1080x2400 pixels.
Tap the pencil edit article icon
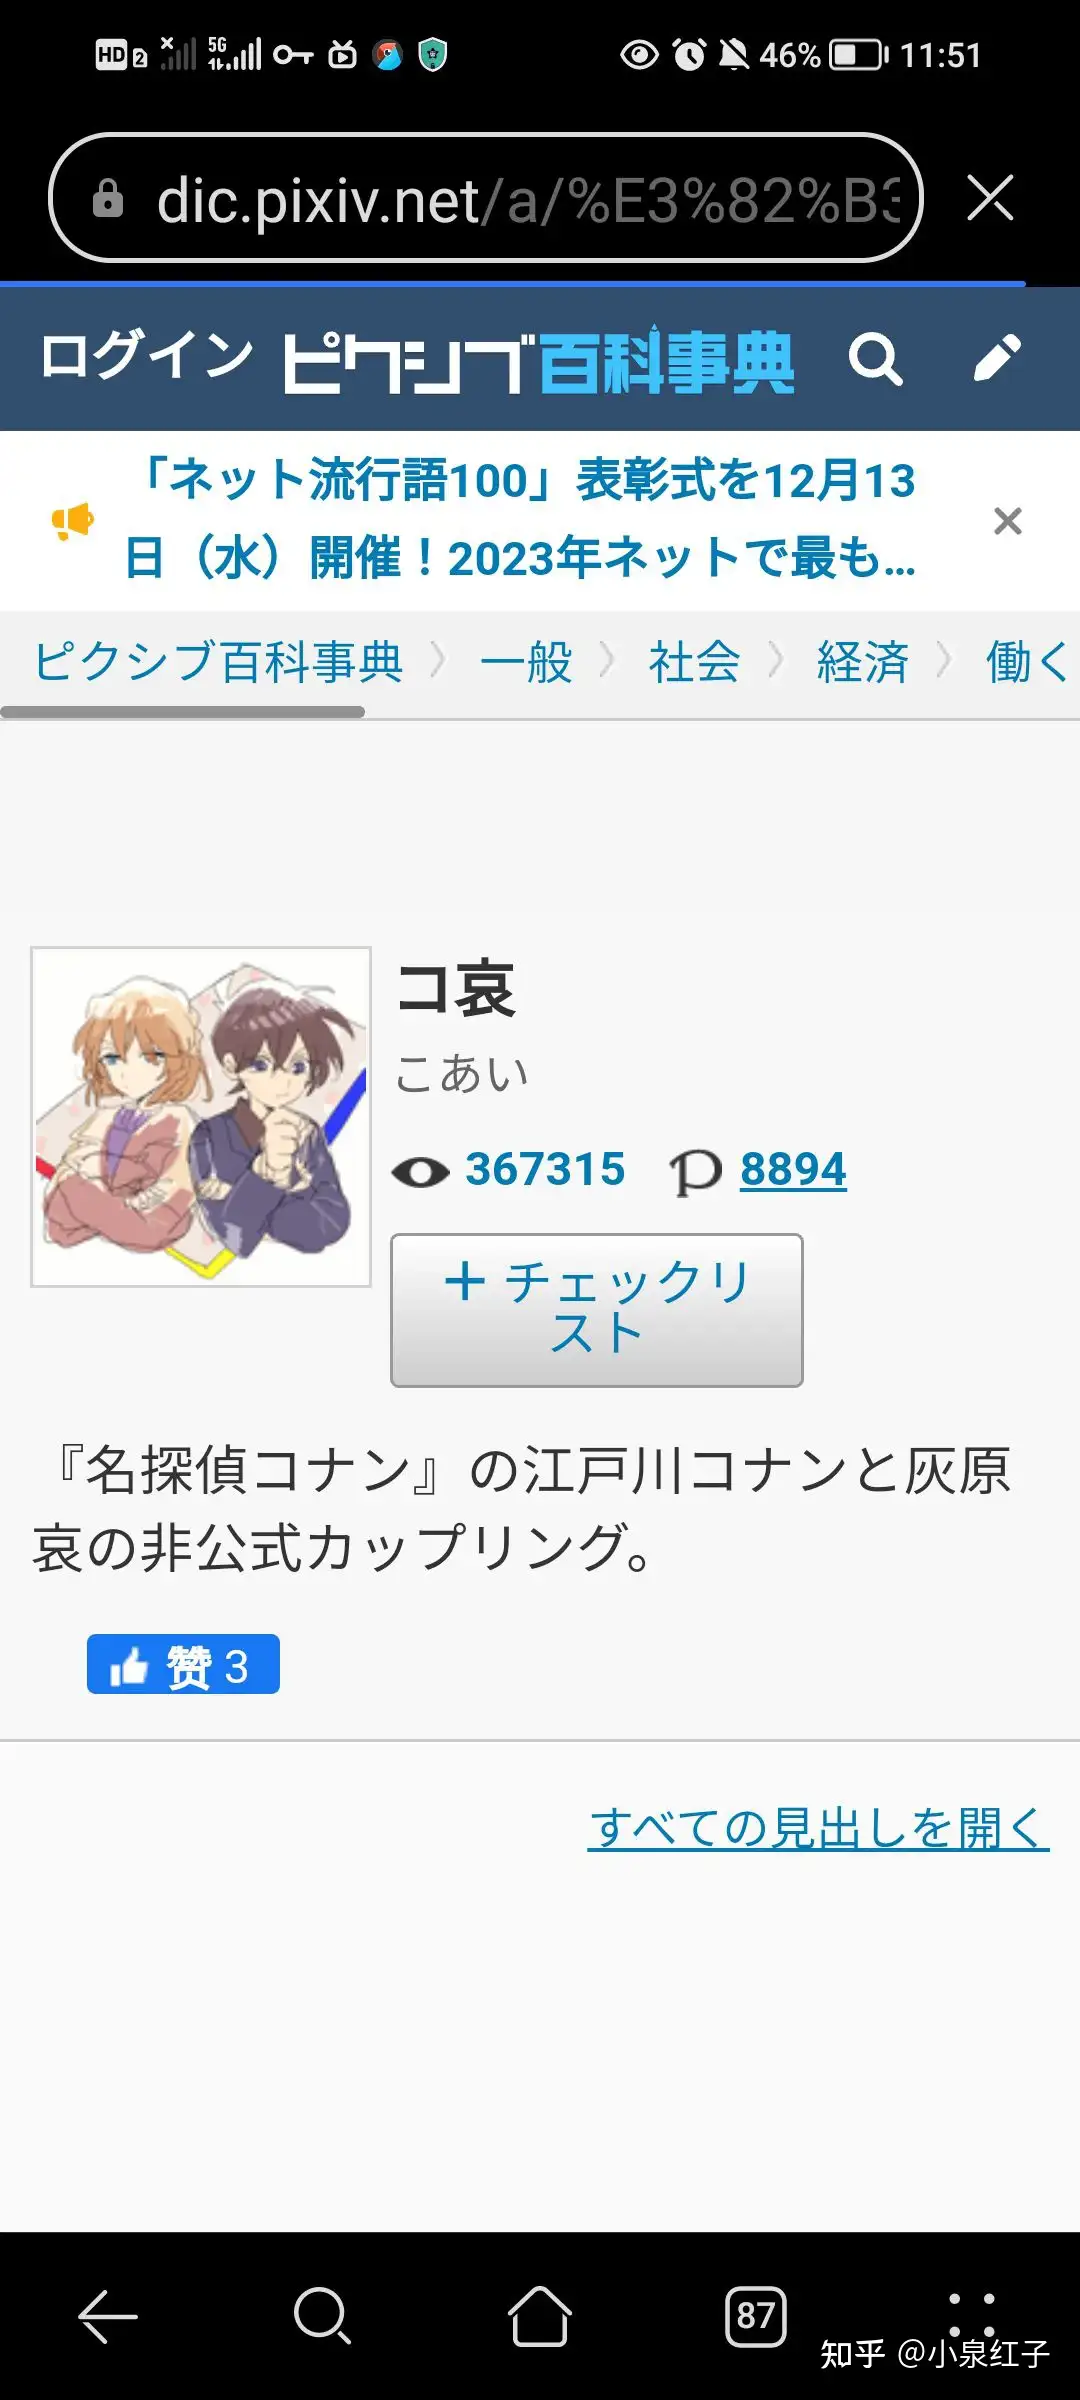[997, 358]
